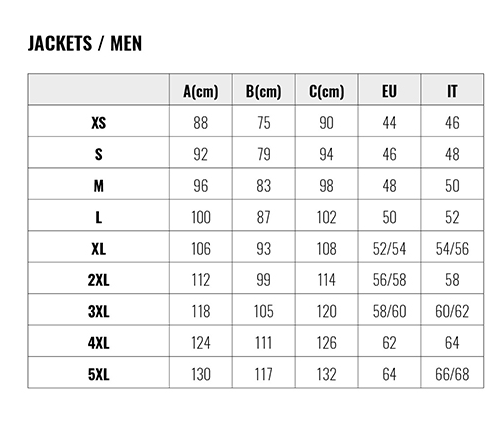Click the 52/54 EU value for XL

[x=389, y=249]
